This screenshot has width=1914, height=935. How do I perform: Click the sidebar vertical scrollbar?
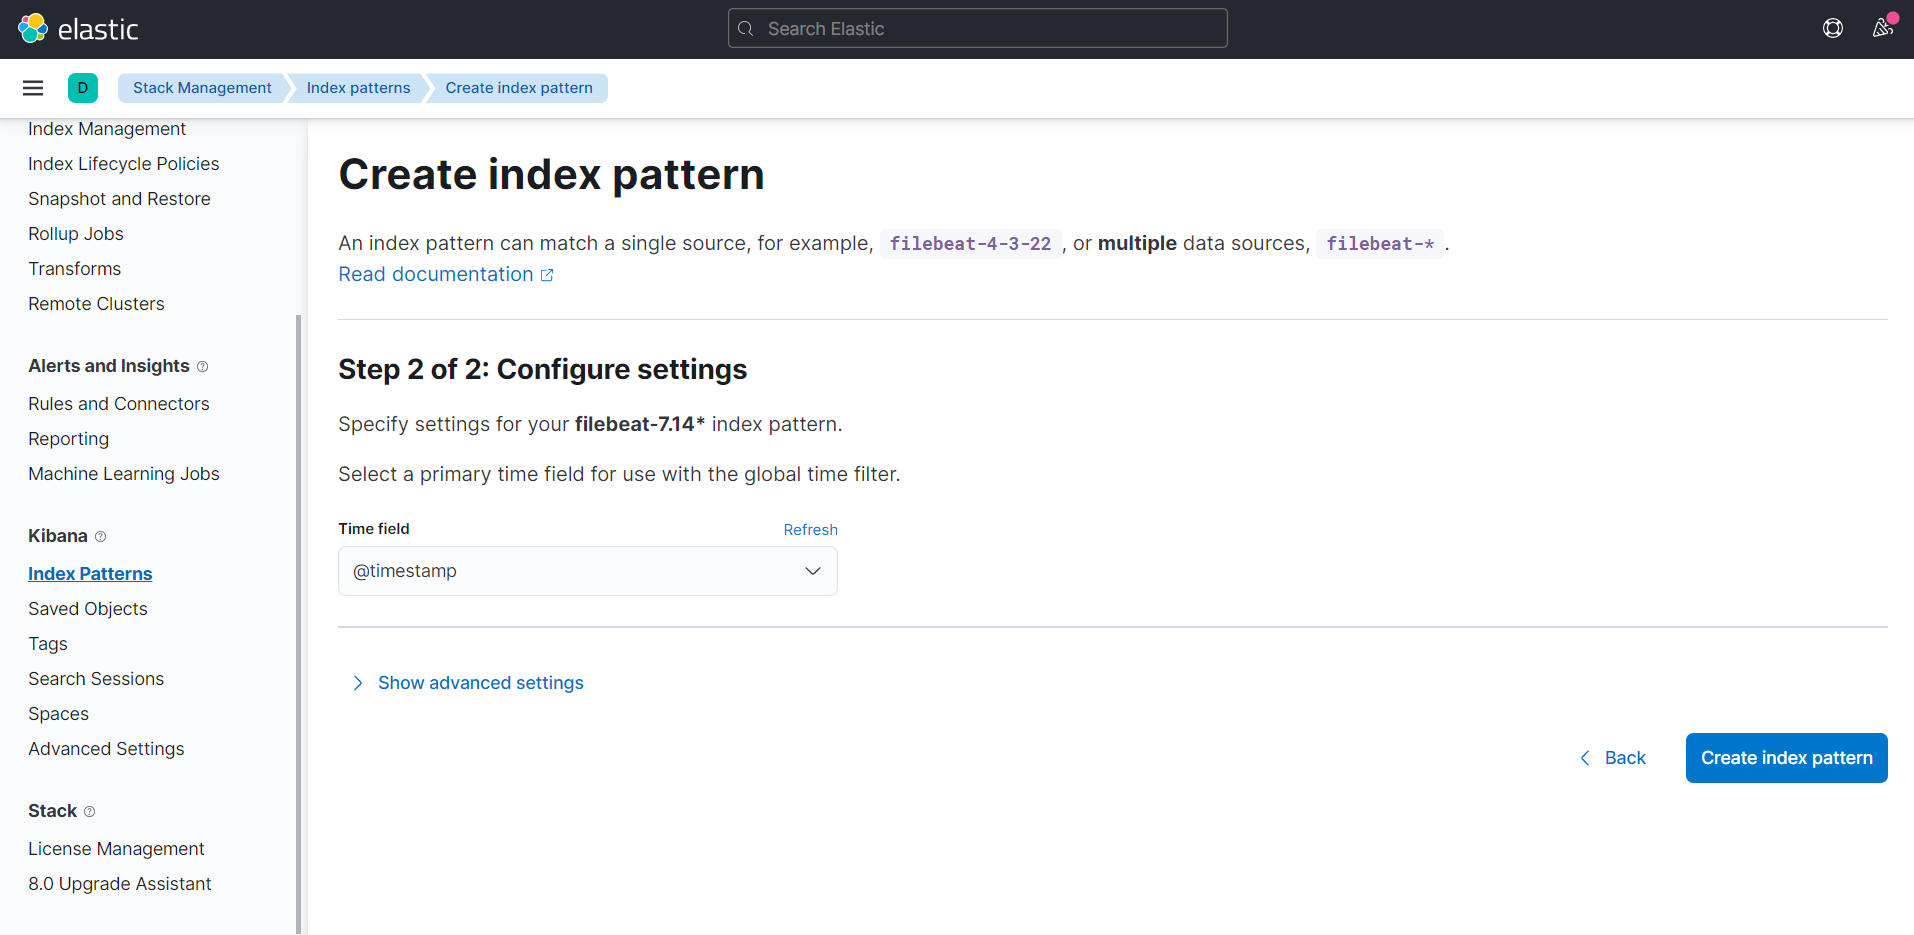(x=298, y=625)
